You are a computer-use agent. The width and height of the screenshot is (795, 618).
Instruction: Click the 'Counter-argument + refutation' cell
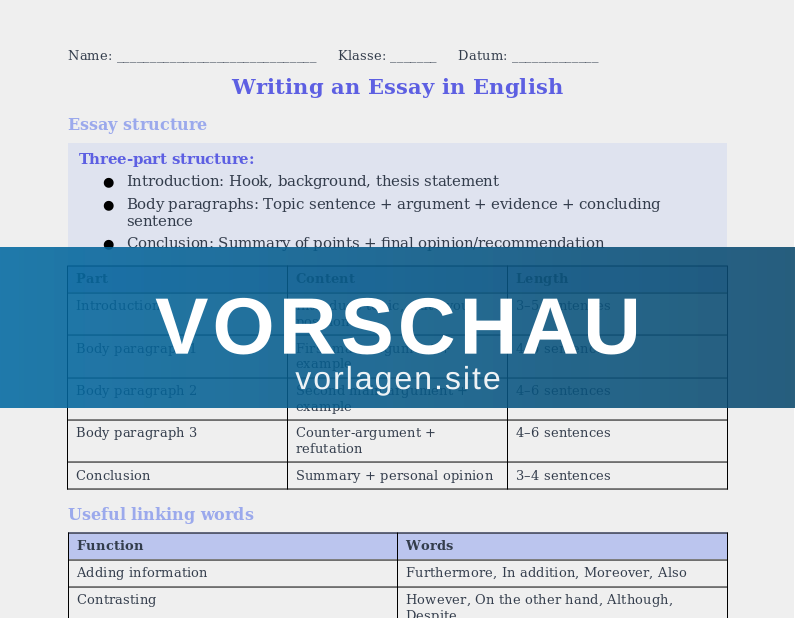click(398, 441)
